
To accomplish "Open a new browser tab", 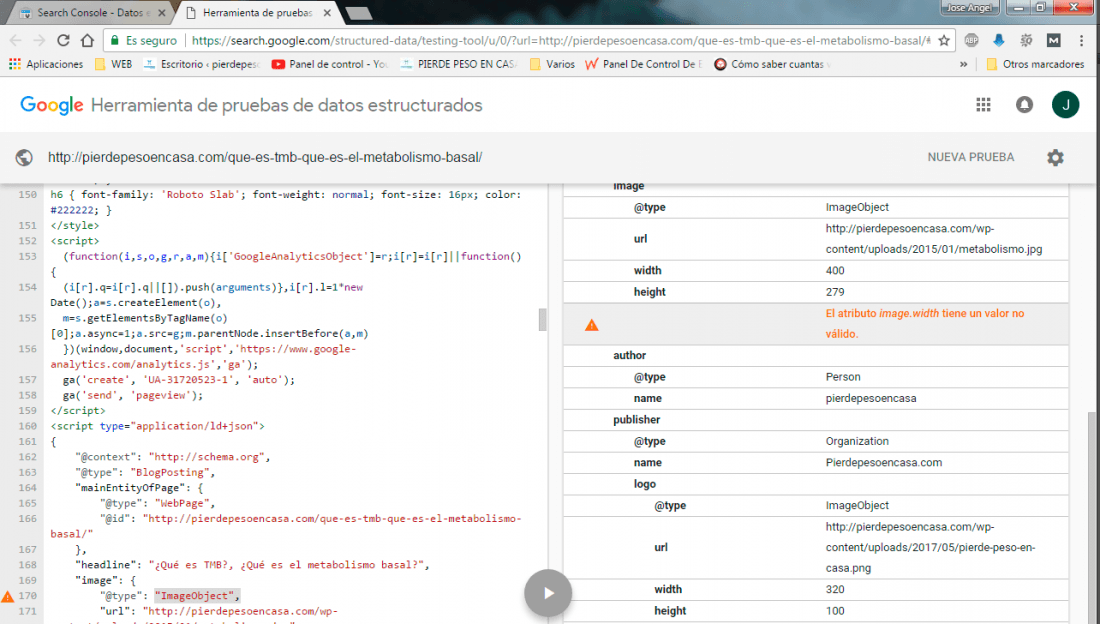I will click(x=359, y=13).
